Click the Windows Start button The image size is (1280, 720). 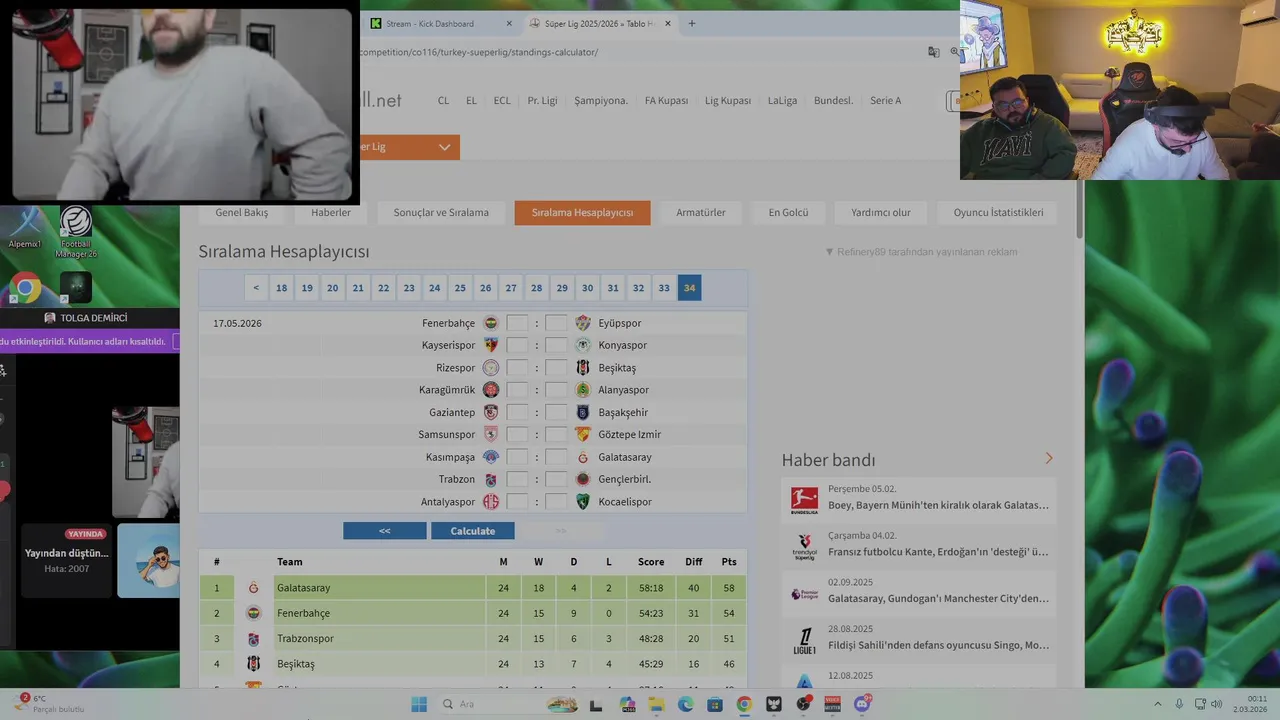[x=419, y=704]
